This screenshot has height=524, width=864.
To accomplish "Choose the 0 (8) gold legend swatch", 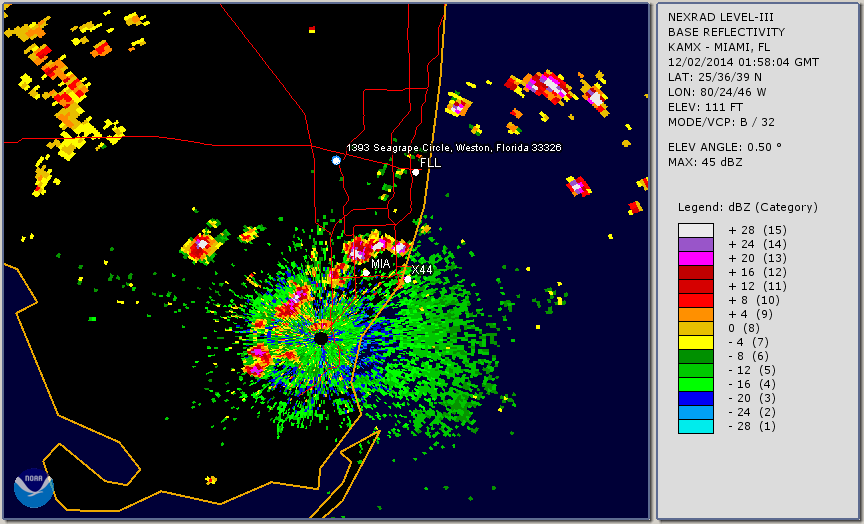I will (x=696, y=328).
